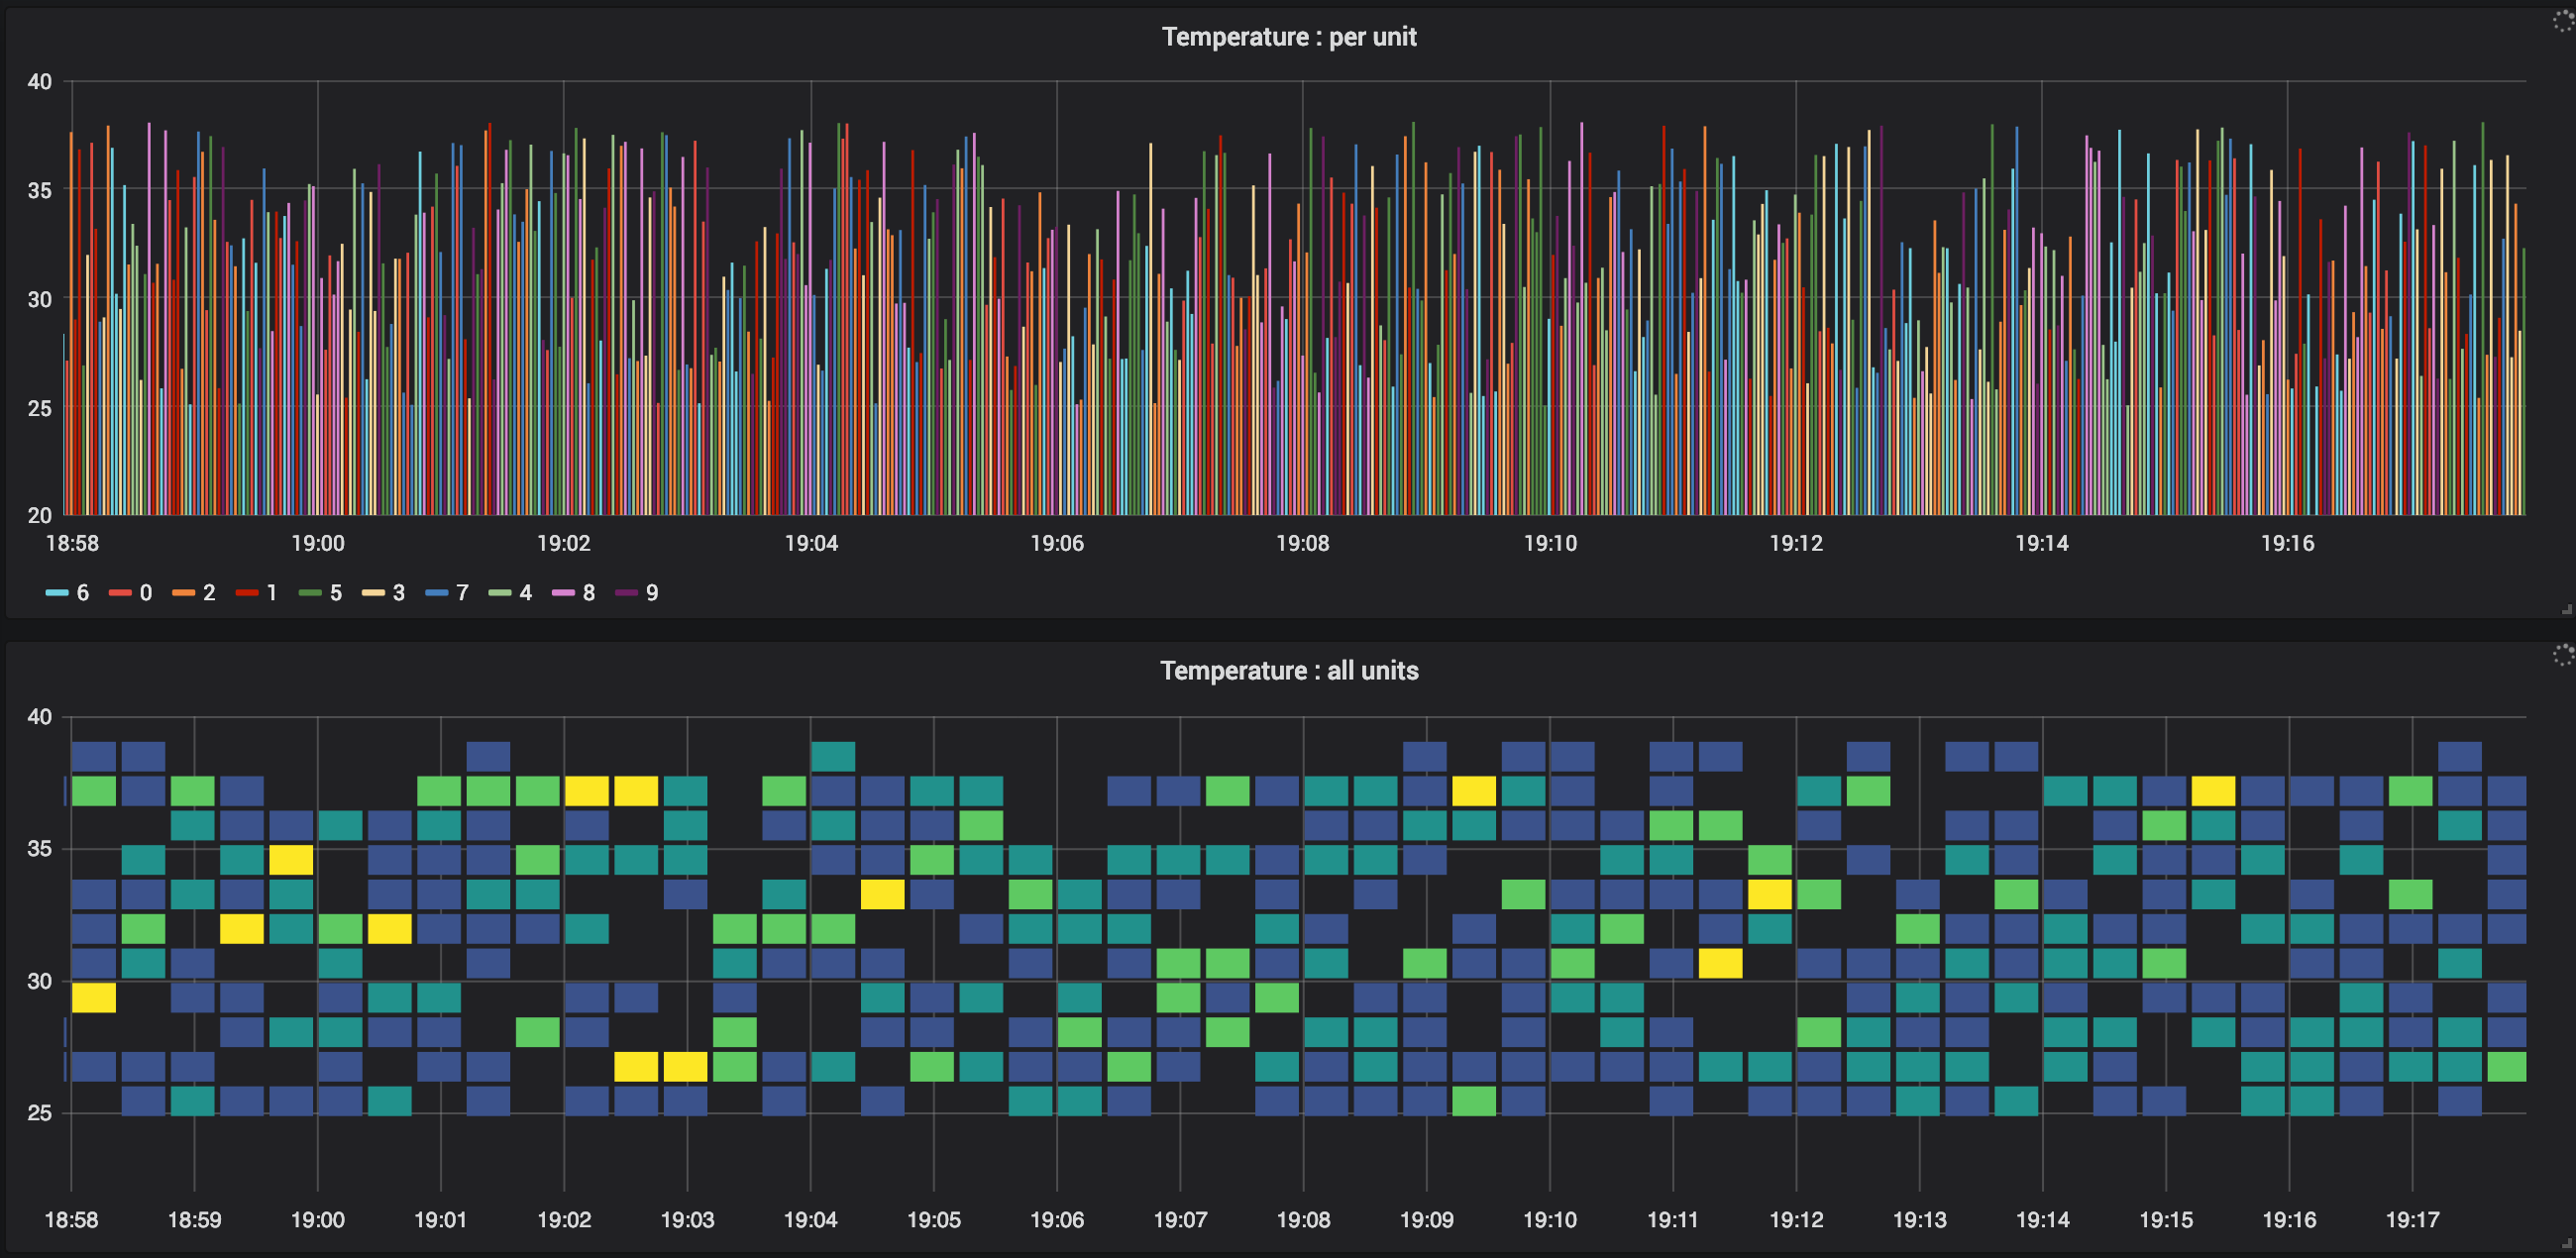Click the teal heatmap cell in the top row
Image resolution: width=2576 pixels, height=1258 pixels.
(832, 756)
